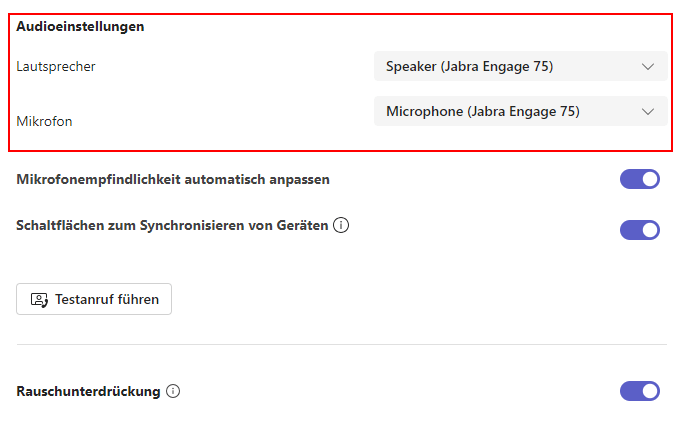The width and height of the screenshot is (681, 425).
Task: Click the horizontal divider below Testanruf führen
Action: point(342,345)
